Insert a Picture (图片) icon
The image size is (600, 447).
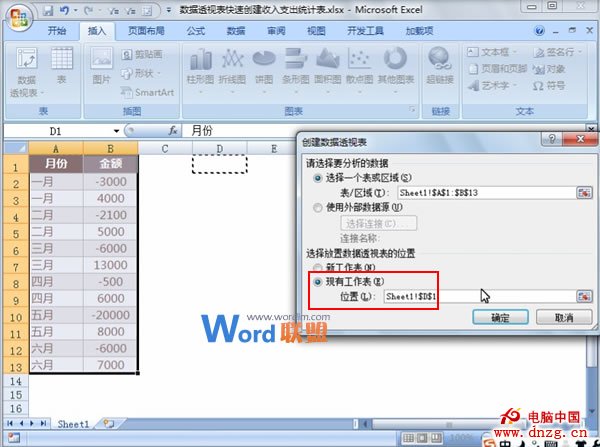[x=101, y=65]
